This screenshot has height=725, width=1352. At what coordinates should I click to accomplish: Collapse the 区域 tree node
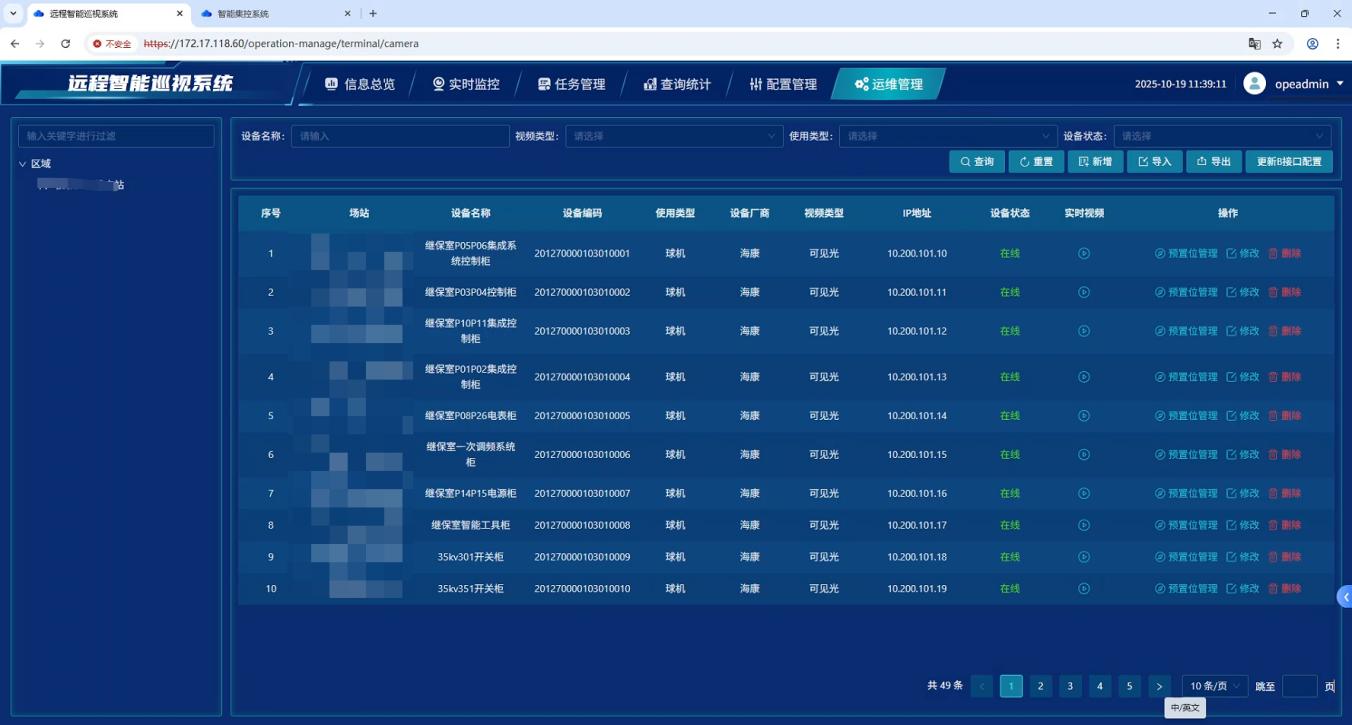(x=23, y=164)
